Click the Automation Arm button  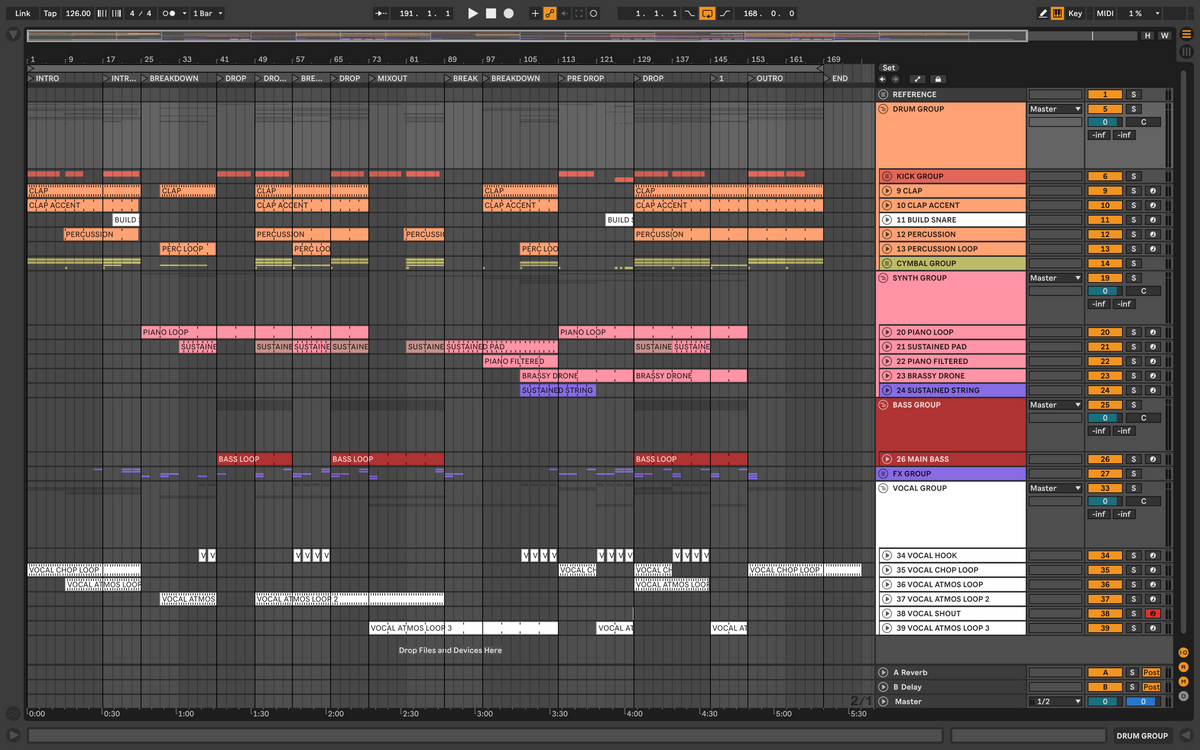pyautogui.click(x=550, y=14)
